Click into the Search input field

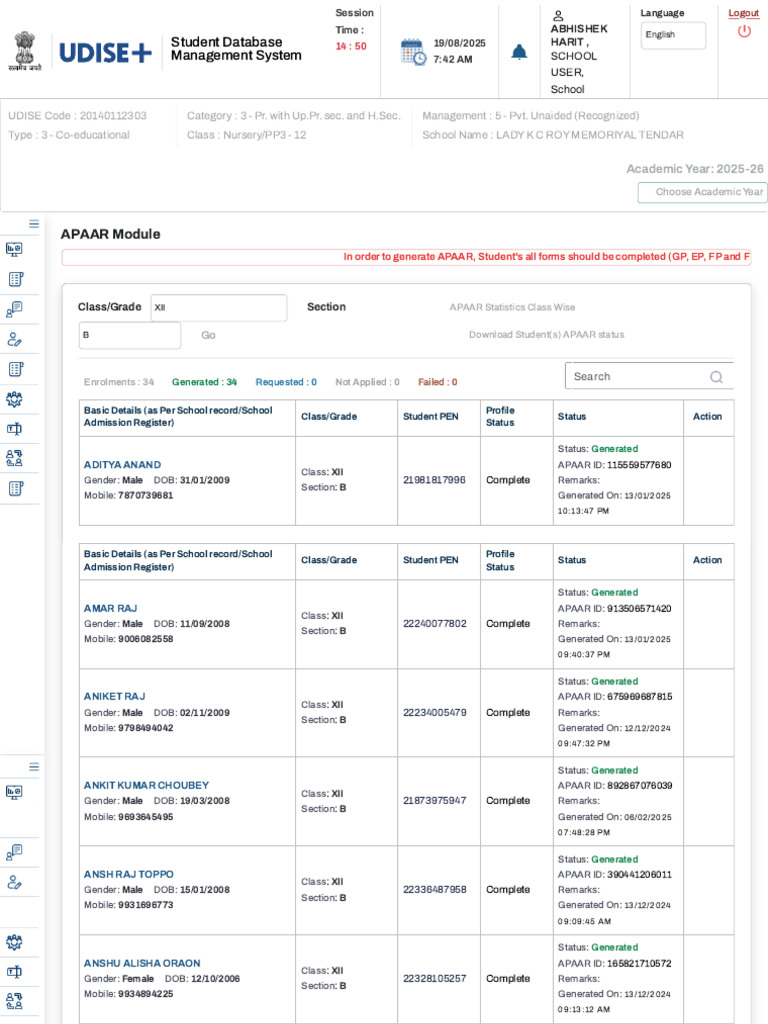tap(637, 376)
